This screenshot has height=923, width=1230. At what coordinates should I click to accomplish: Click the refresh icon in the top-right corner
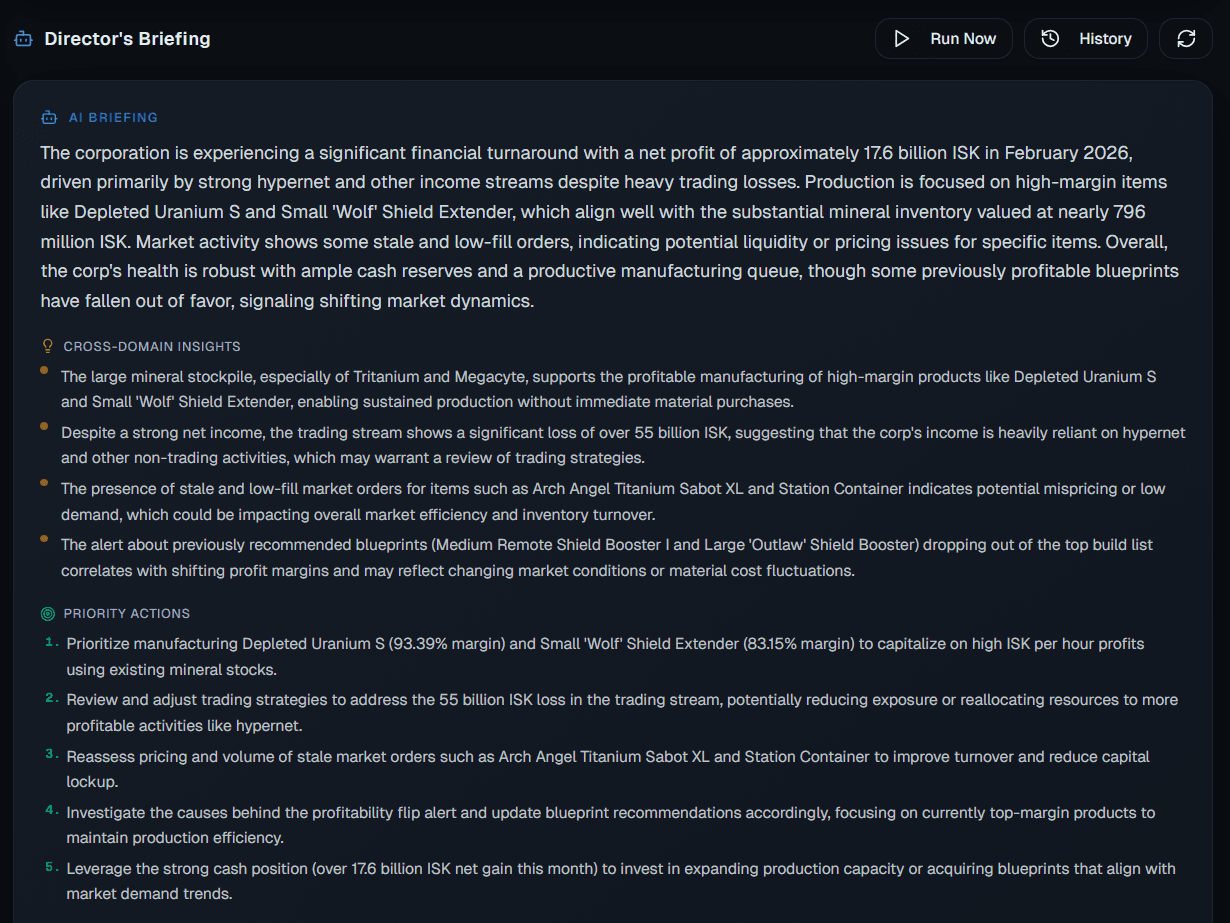pyautogui.click(x=1186, y=38)
